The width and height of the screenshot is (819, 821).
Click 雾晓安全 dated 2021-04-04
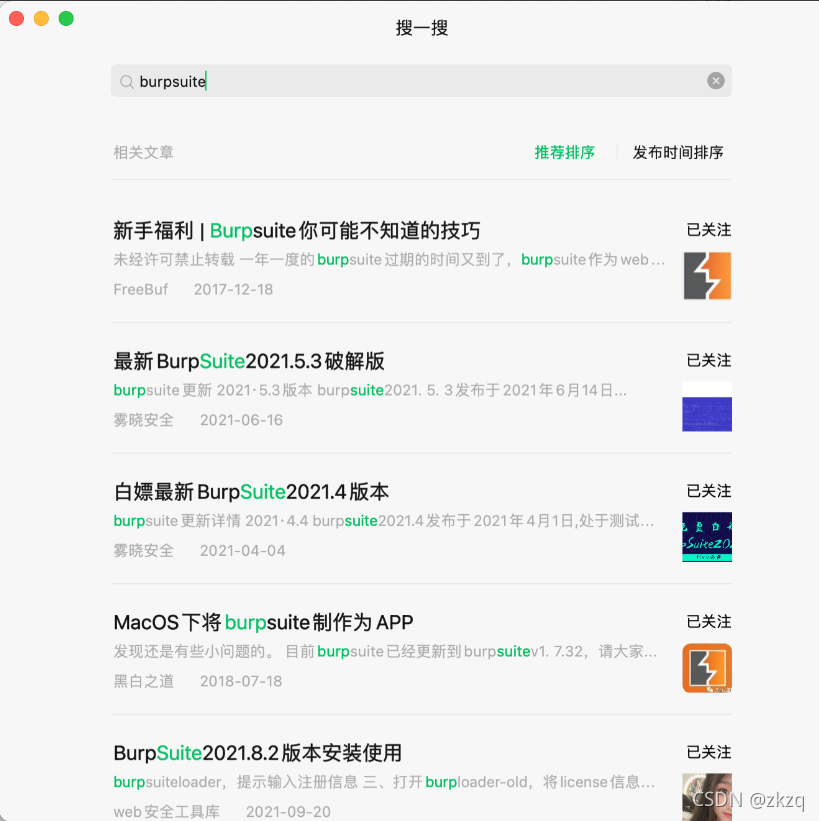143,551
